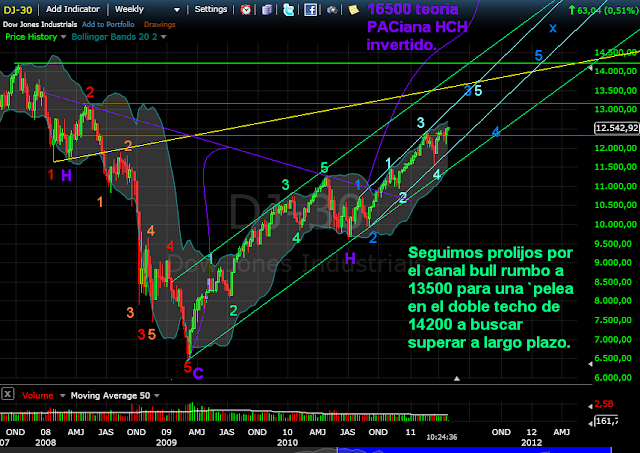This screenshot has height=453, width=640.
Task: Expand the Moving Average 50 dropdown
Action: coord(157,395)
